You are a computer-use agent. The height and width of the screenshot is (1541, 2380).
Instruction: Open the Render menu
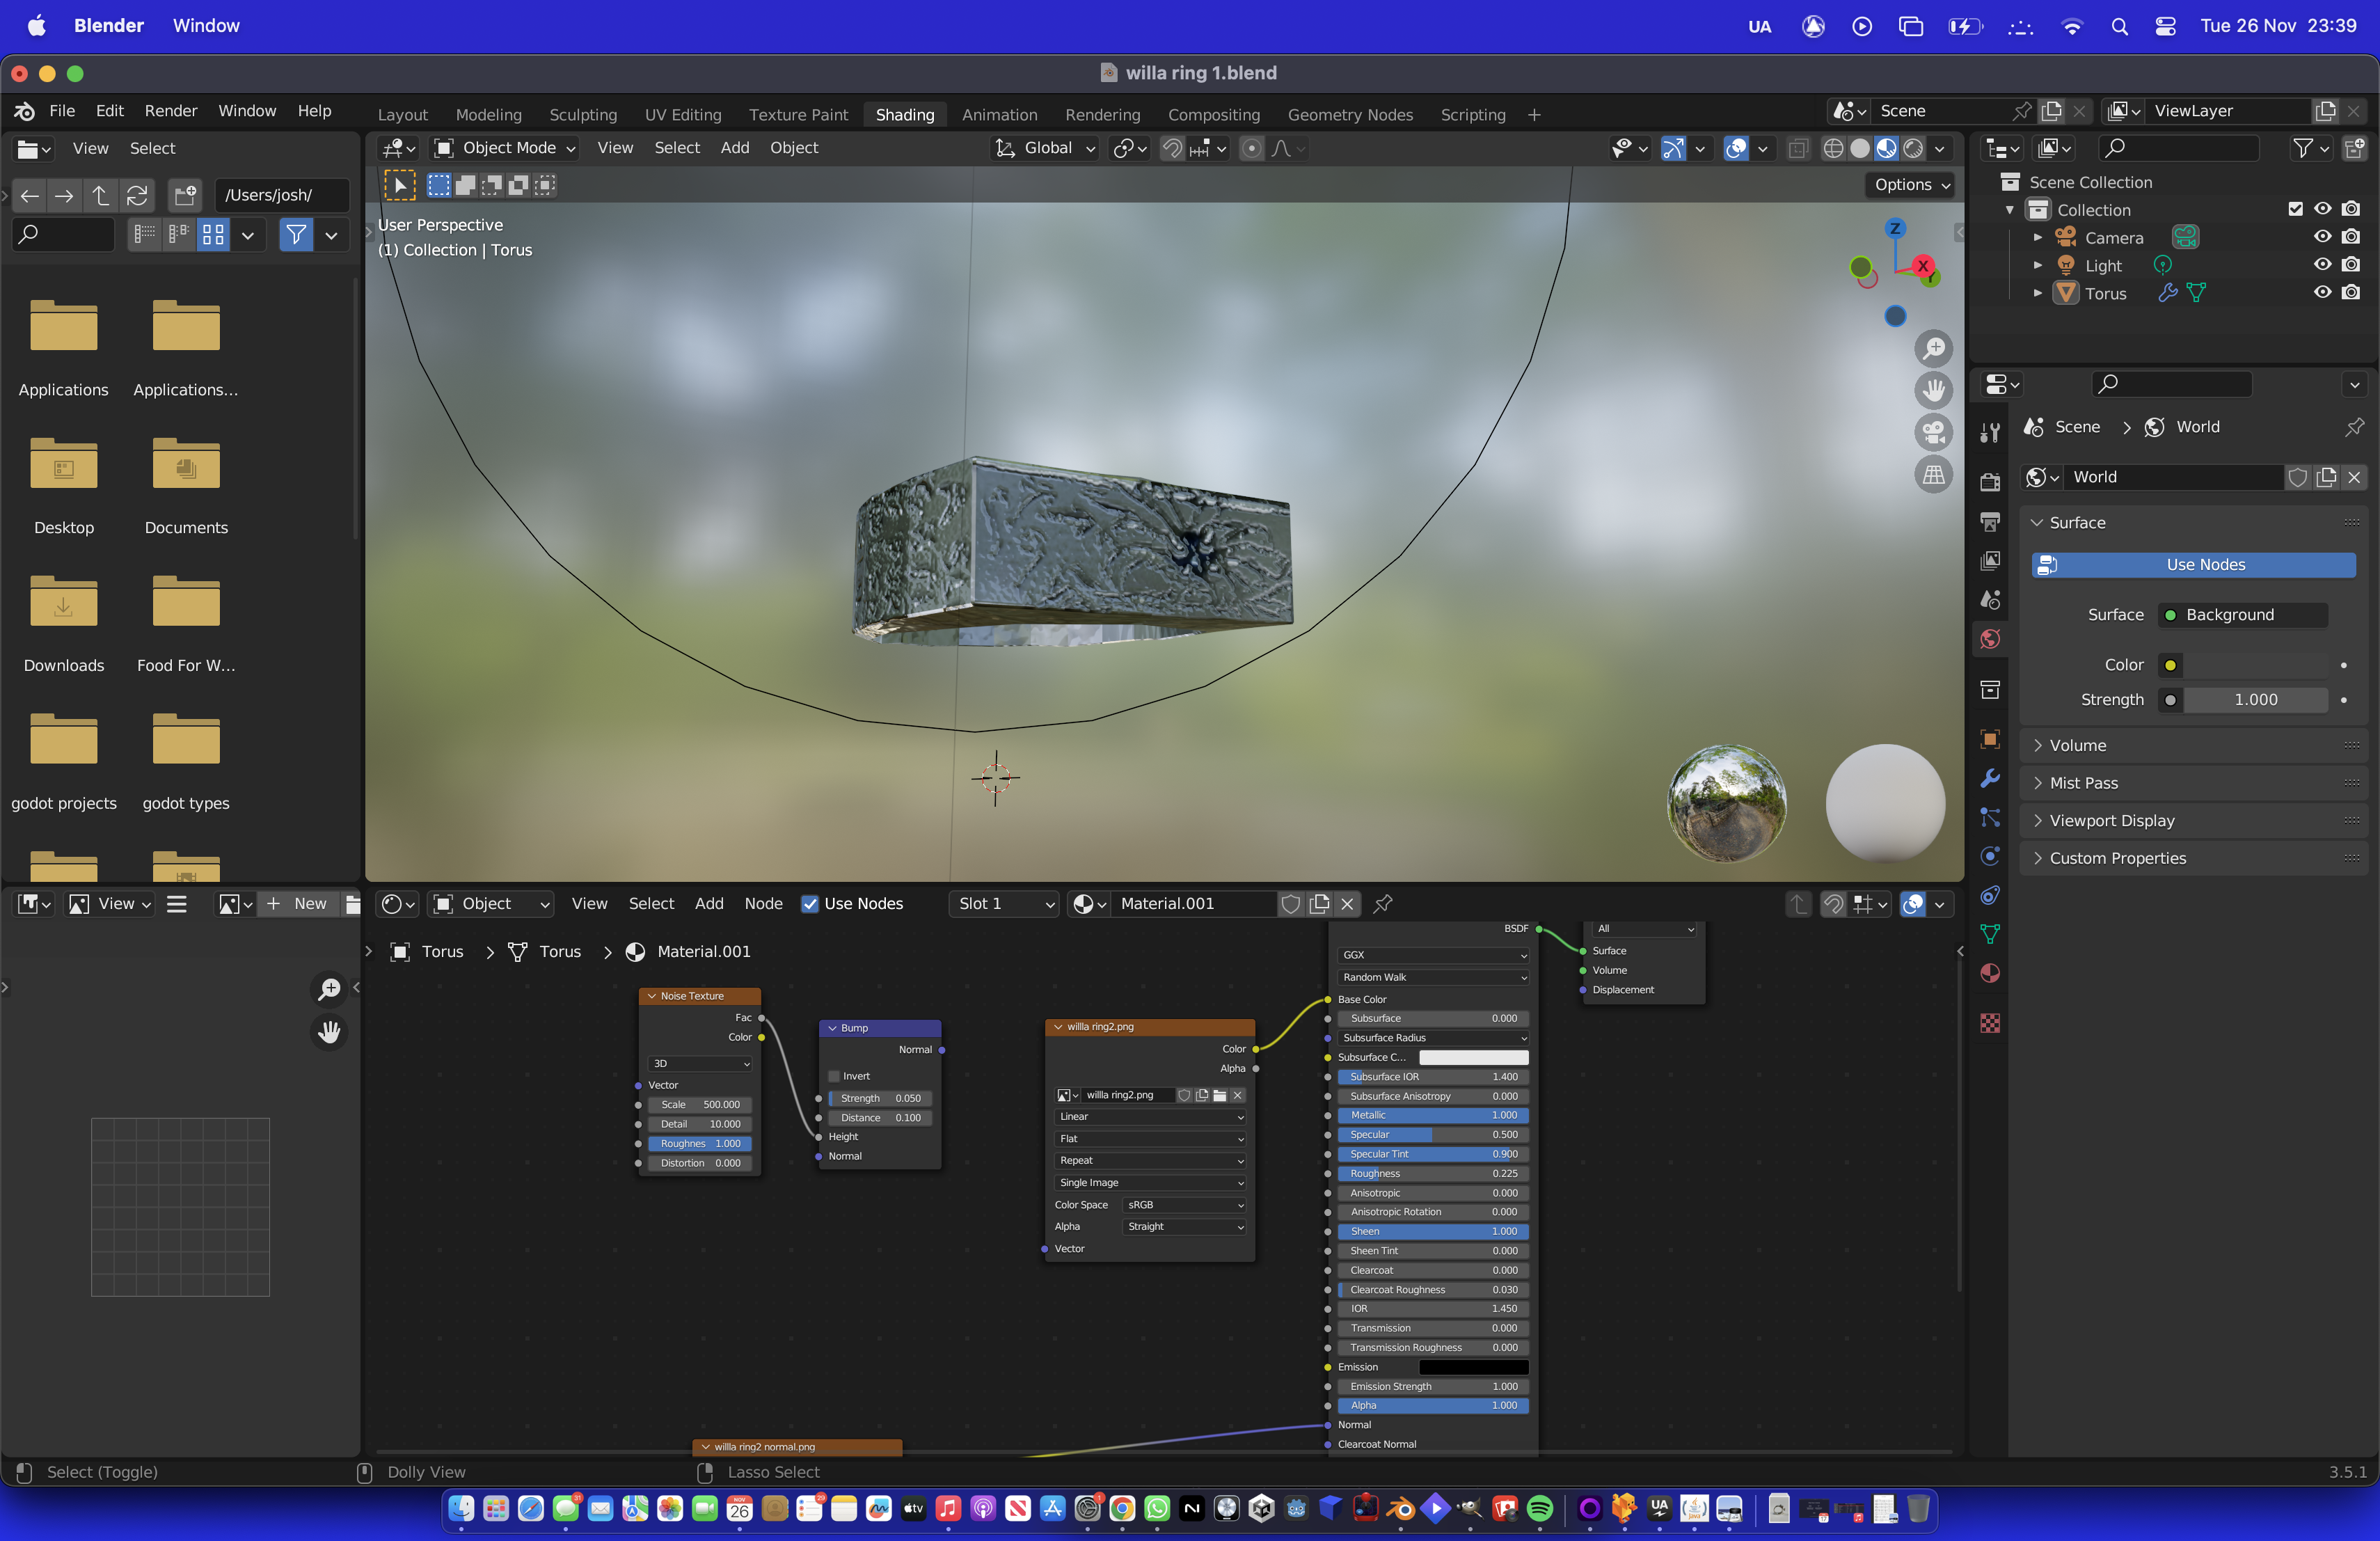170,111
